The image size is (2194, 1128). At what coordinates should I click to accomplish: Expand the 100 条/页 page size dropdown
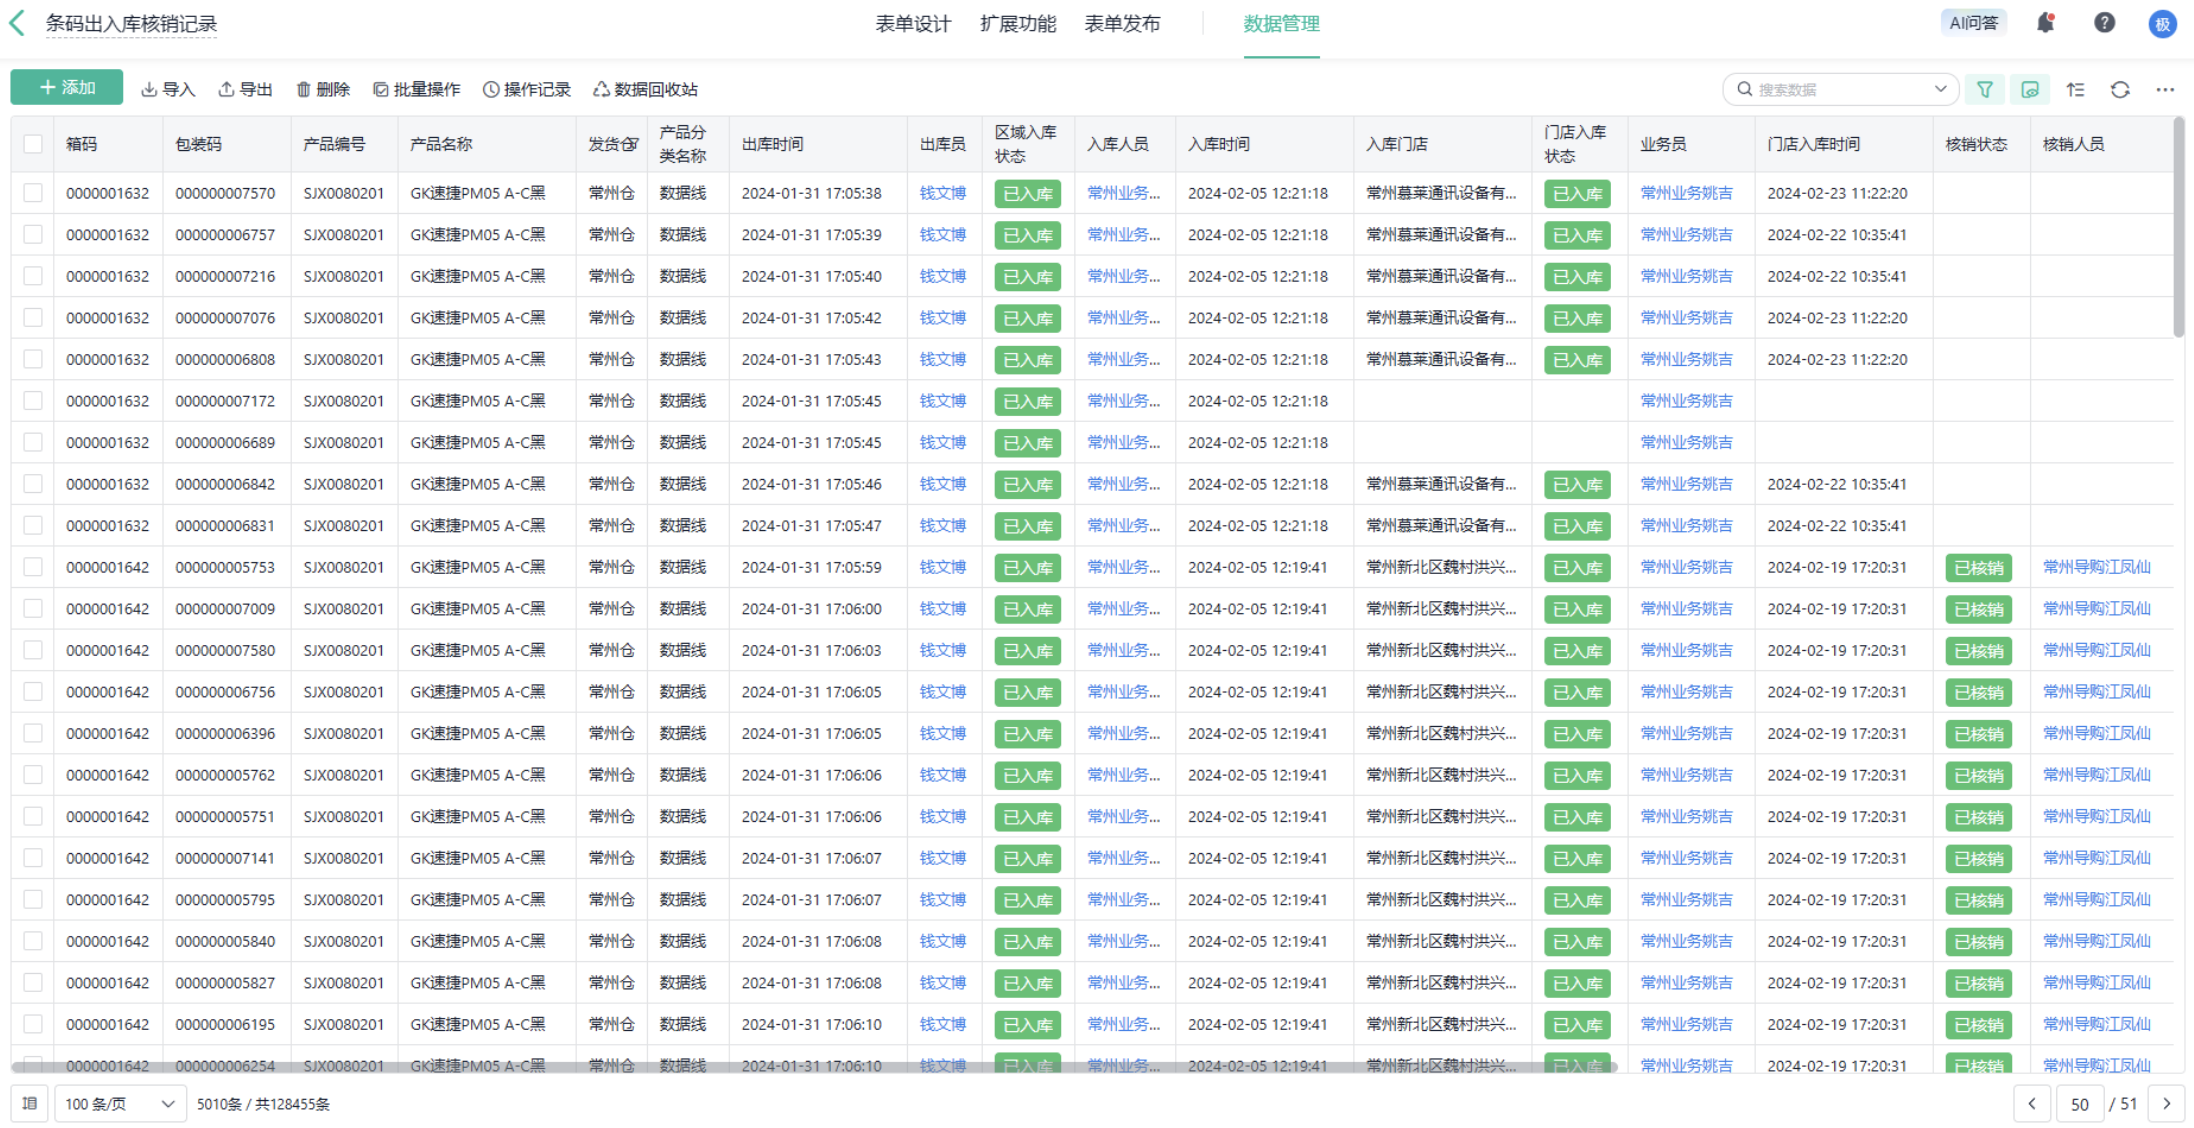[x=120, y=1103]
